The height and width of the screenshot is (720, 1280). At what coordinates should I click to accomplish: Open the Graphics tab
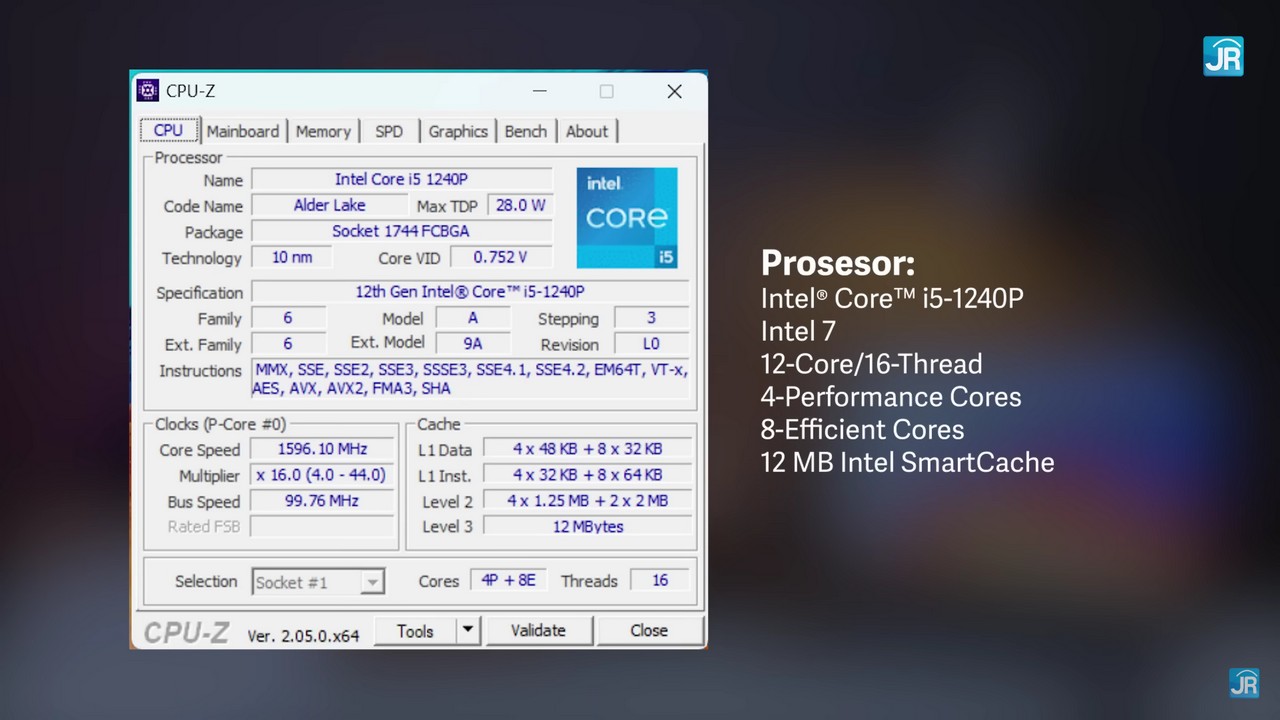click(458, 131)
